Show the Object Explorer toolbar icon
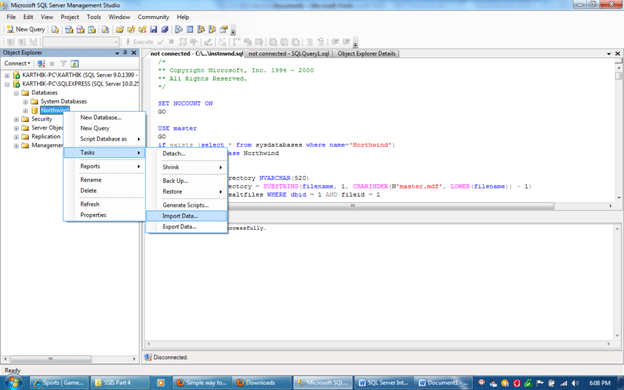Viewport: 624px width, 390px height. tap(201, 29)
